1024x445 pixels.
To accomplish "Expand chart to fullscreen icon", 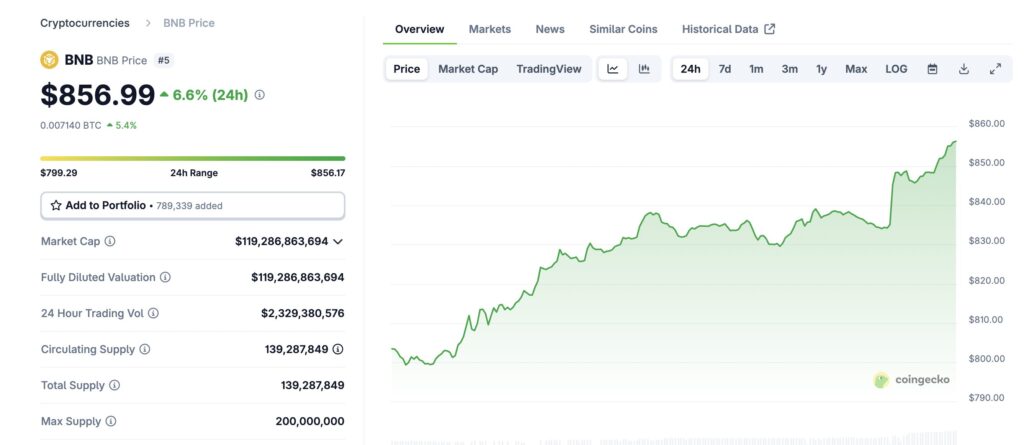I will tap(995, 69).
